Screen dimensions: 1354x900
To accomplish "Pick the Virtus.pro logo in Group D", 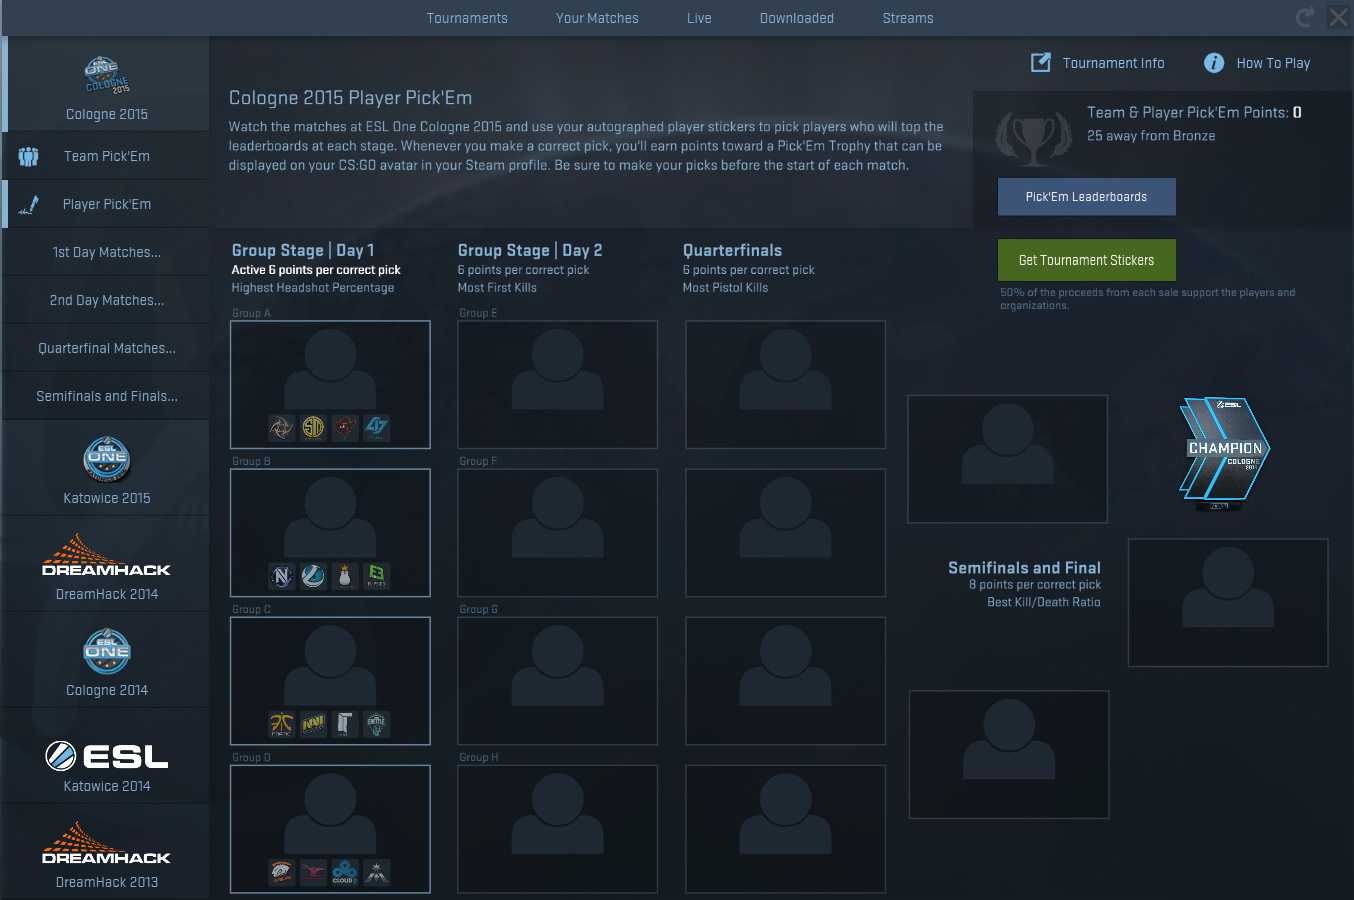I will click(282, 872).
